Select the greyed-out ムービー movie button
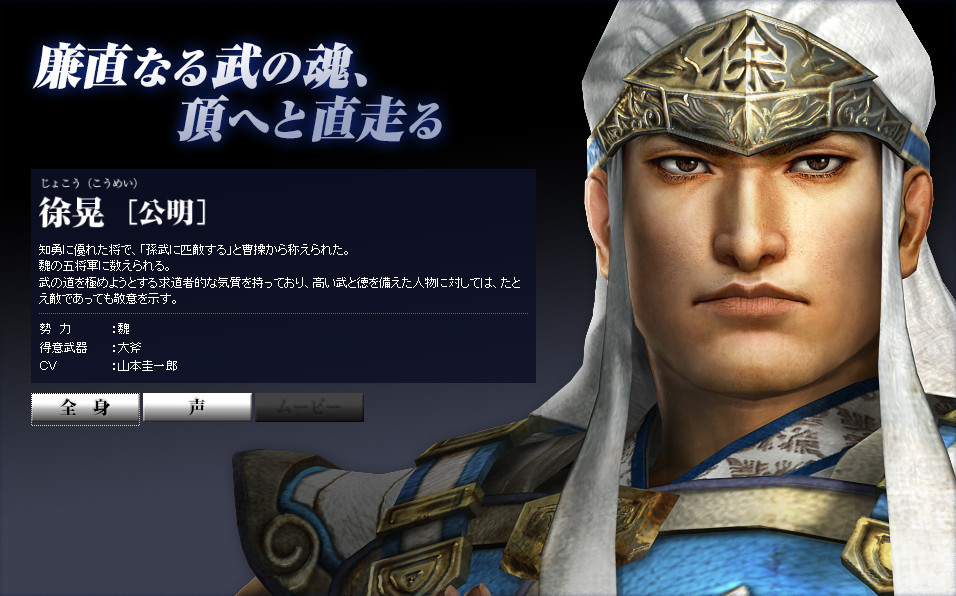Viewport: 956px width, 596px height. click(309, 408)
